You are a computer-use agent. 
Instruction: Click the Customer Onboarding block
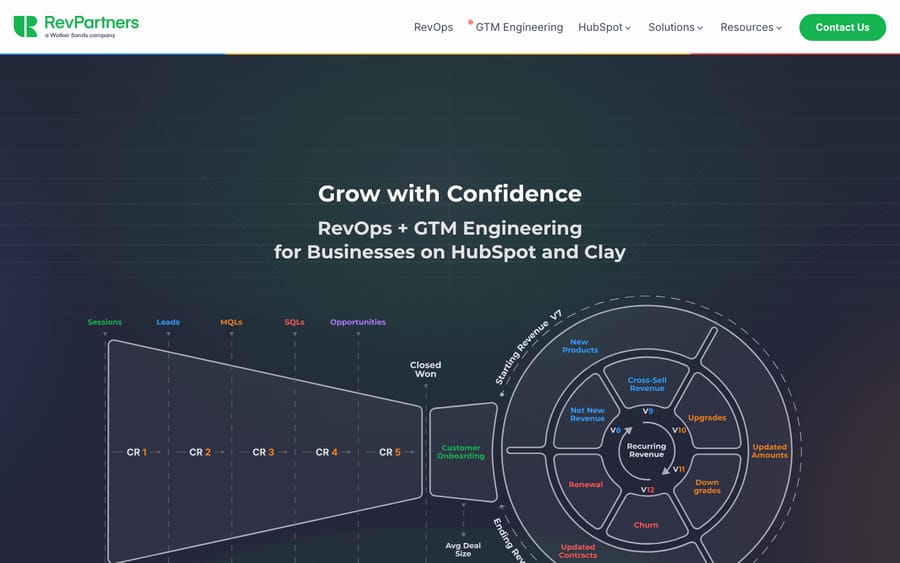463,452
